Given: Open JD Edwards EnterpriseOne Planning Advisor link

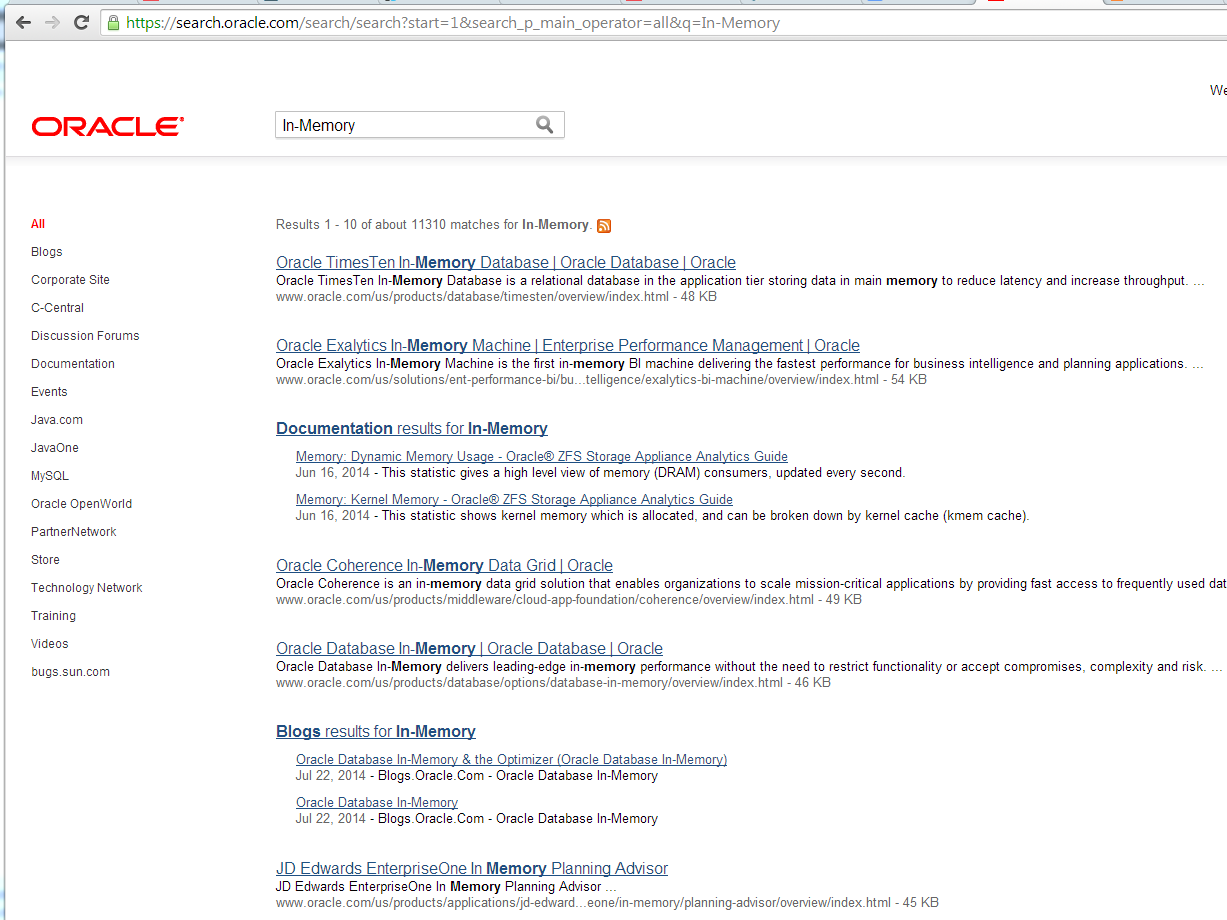Looking at the screenshot, I should tap(471, 869).
